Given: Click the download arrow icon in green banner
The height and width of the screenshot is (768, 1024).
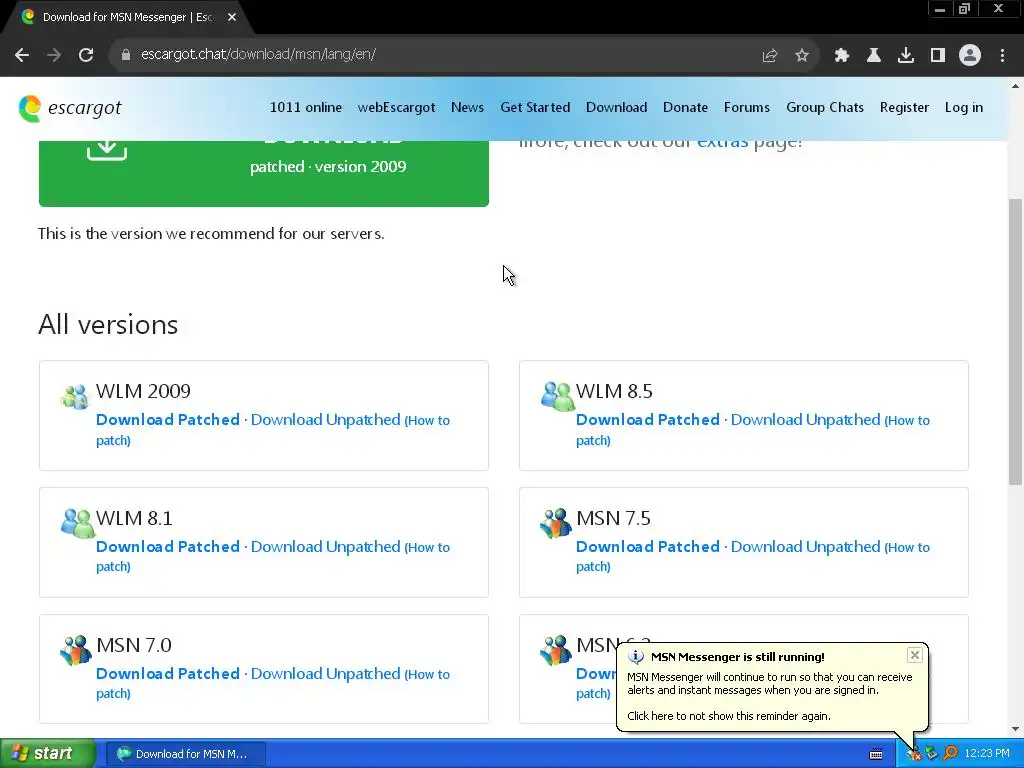Looking at the screenshot, I should coord(107,150).
